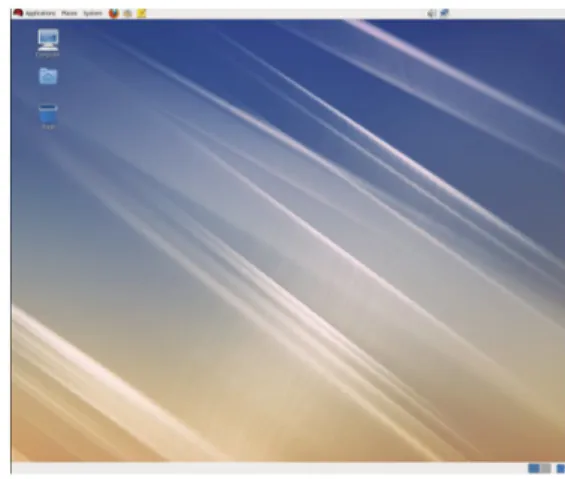Open the System menu
This screenshot has height=479, width=565.
pyautogui.click(x=93, y=13)
